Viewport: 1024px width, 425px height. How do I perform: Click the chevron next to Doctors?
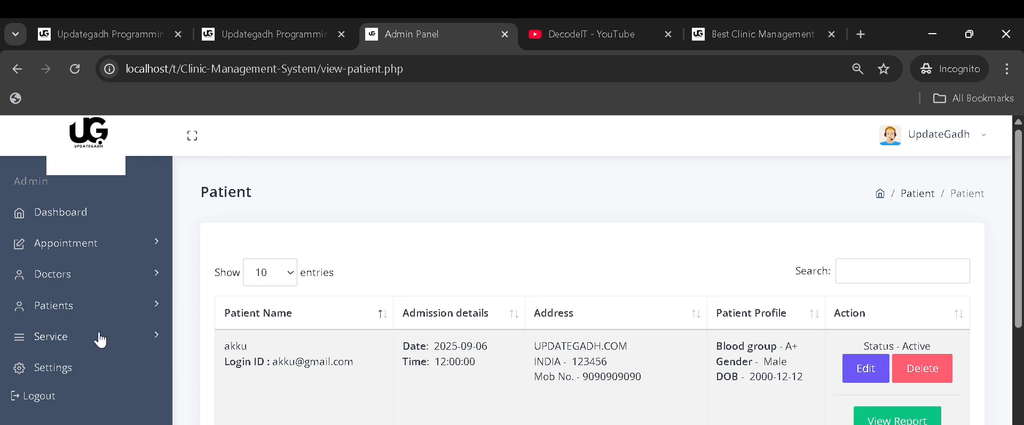(157, 273)
